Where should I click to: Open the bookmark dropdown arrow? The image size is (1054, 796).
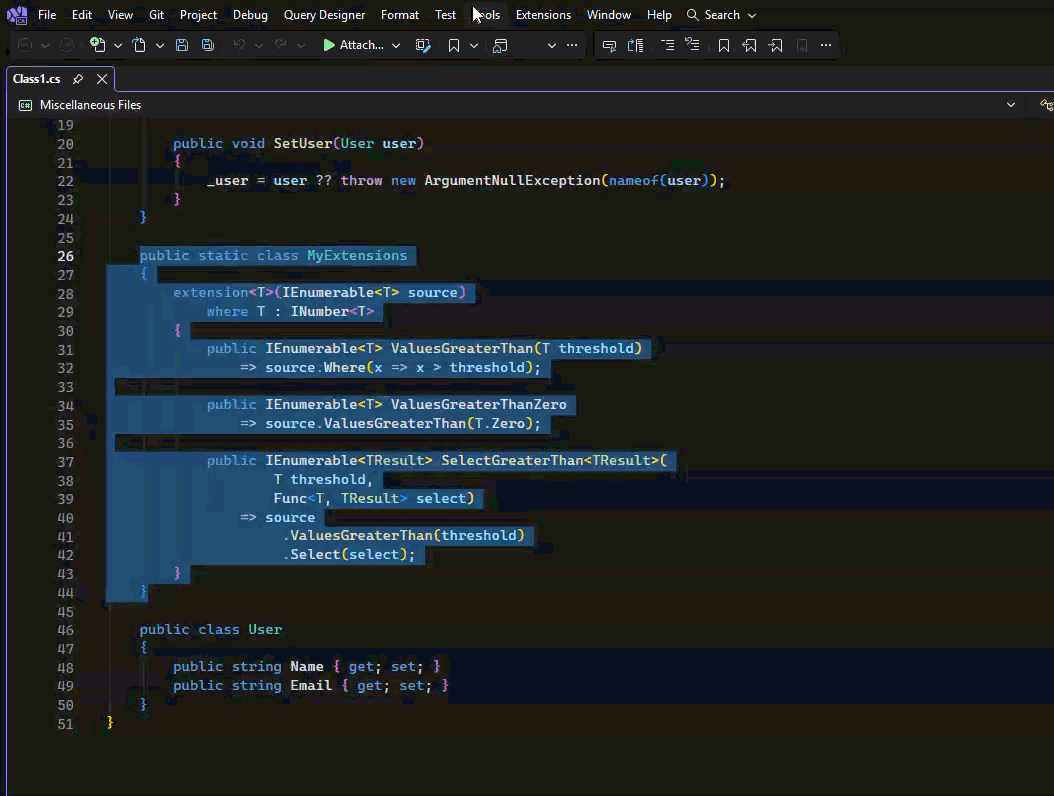(474, 46)
